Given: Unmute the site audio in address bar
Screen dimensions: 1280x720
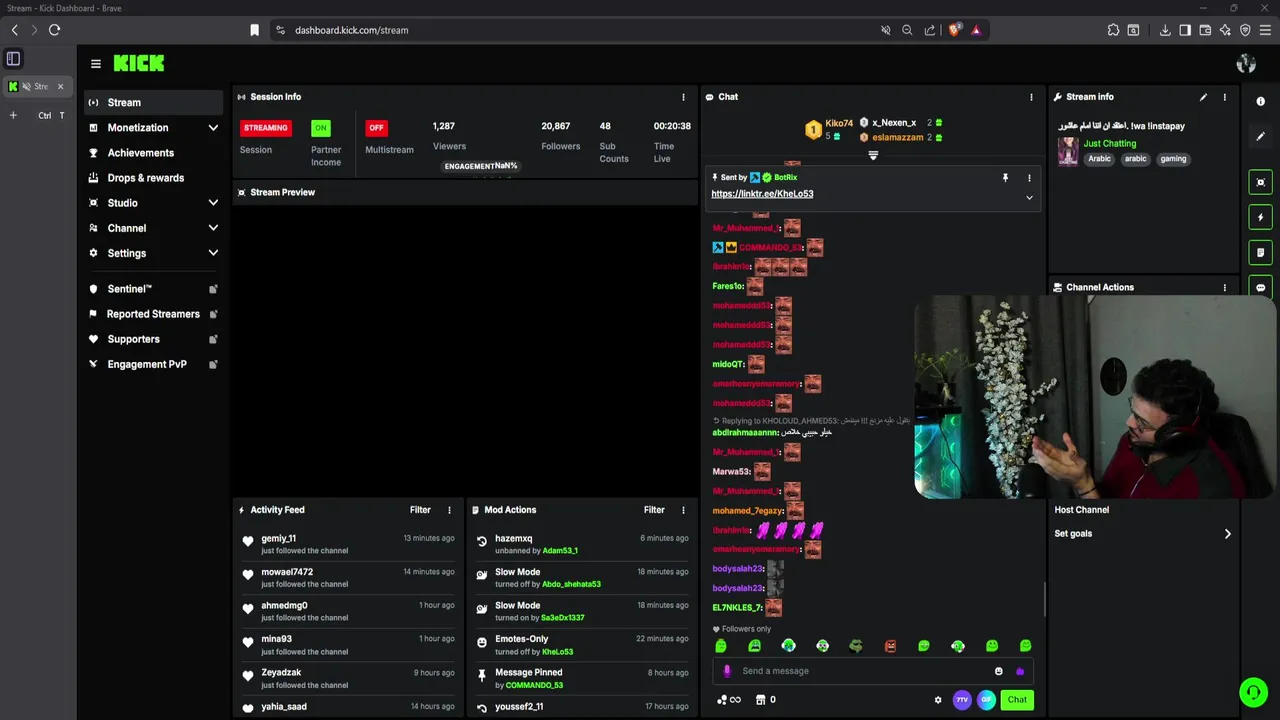Looking at the screenshot, I should (x=885, y=30).
